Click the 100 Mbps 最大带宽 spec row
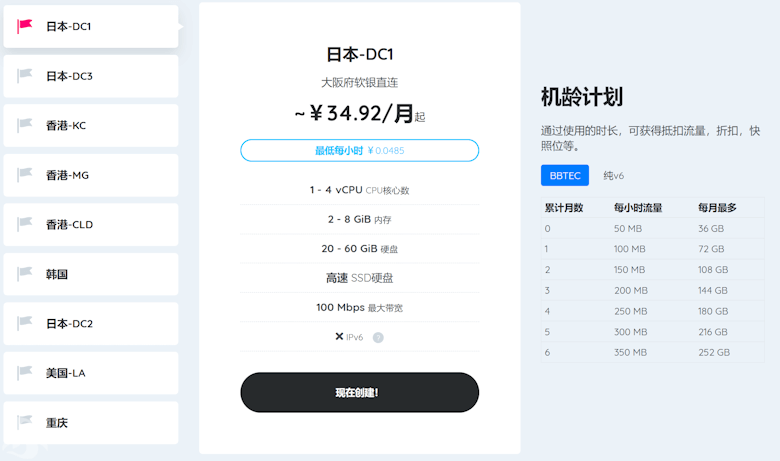Viewport: 780px width, 461px height. click(x=359, y=307)
